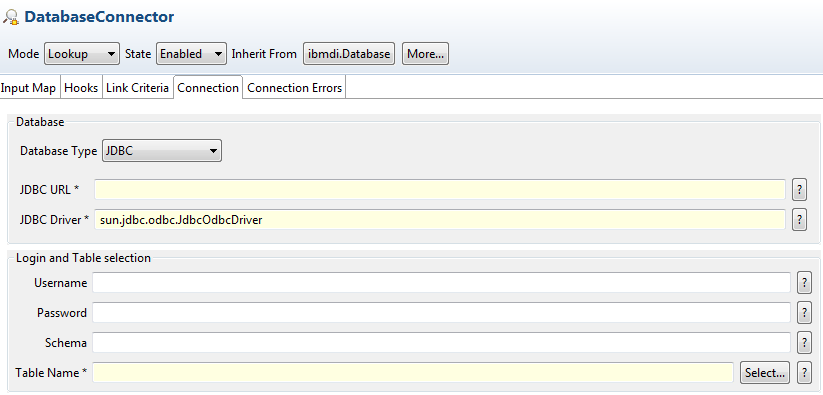Show help for Username field
Screen dimensions: 823x395
coord(804,283)
